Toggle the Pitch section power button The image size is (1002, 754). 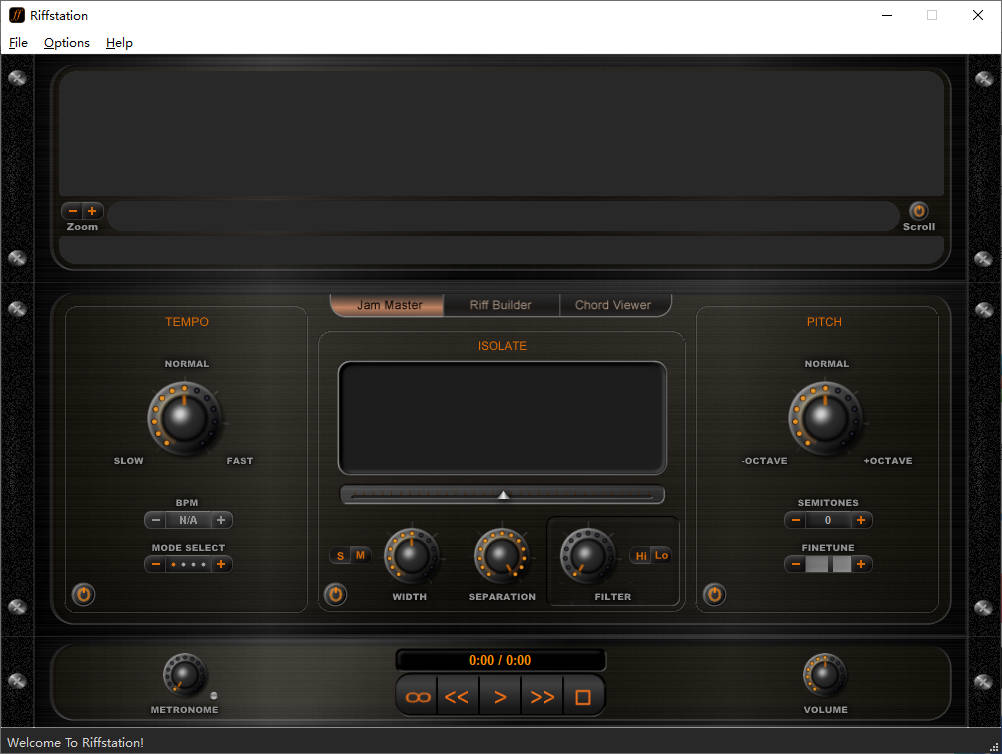714,594
